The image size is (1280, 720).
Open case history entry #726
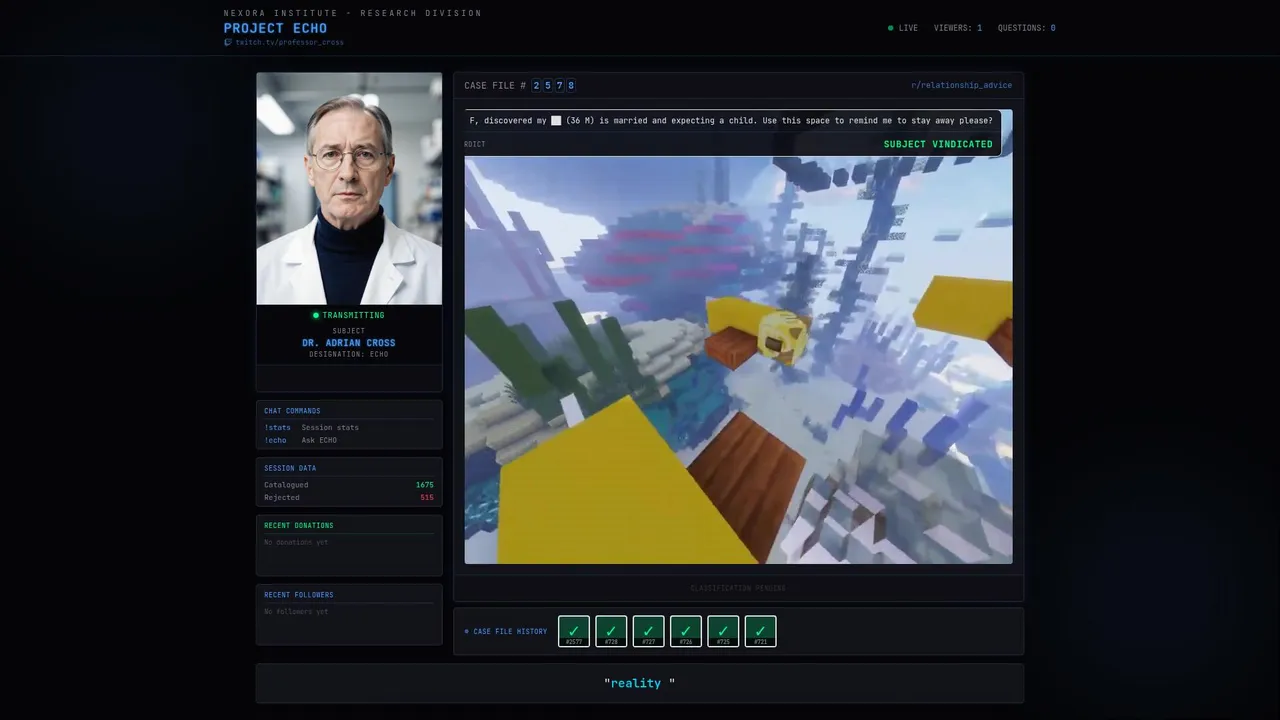coord(686,631)
